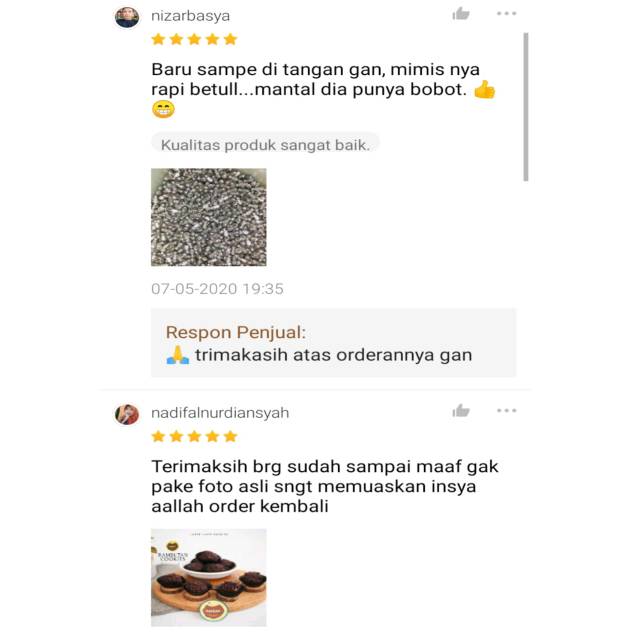Open more options for nizarbasya's review
The width and height of the screenshot is (640, 640).
507,13
